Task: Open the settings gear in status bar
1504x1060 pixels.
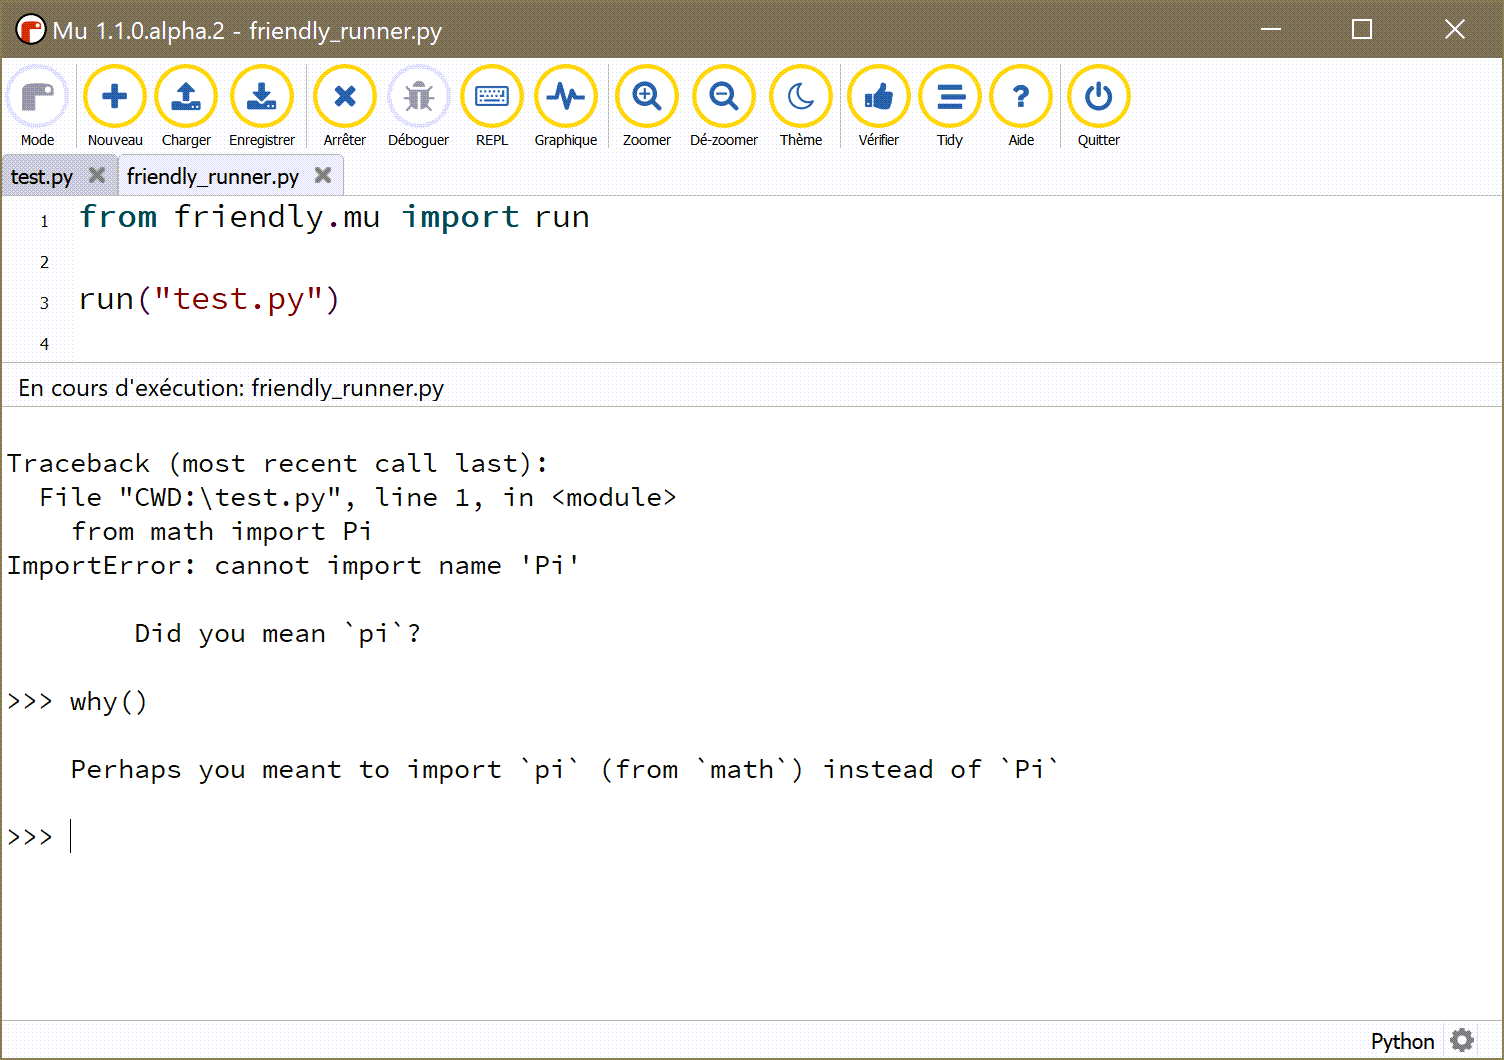Action: click(1462, 1040)
